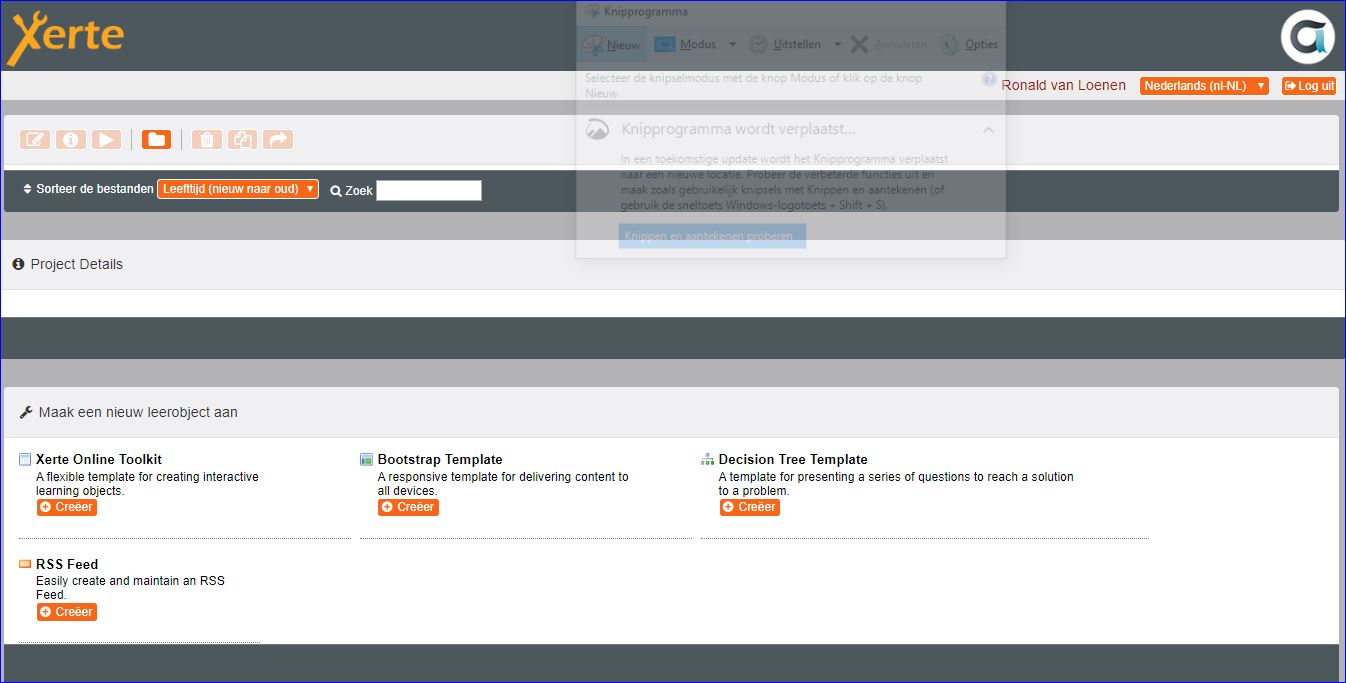Image resolution: width=1346 pixels, height=683 pixels.
Task: Click Creëer under Bootstrap Template
Action: tap(408, 507)
